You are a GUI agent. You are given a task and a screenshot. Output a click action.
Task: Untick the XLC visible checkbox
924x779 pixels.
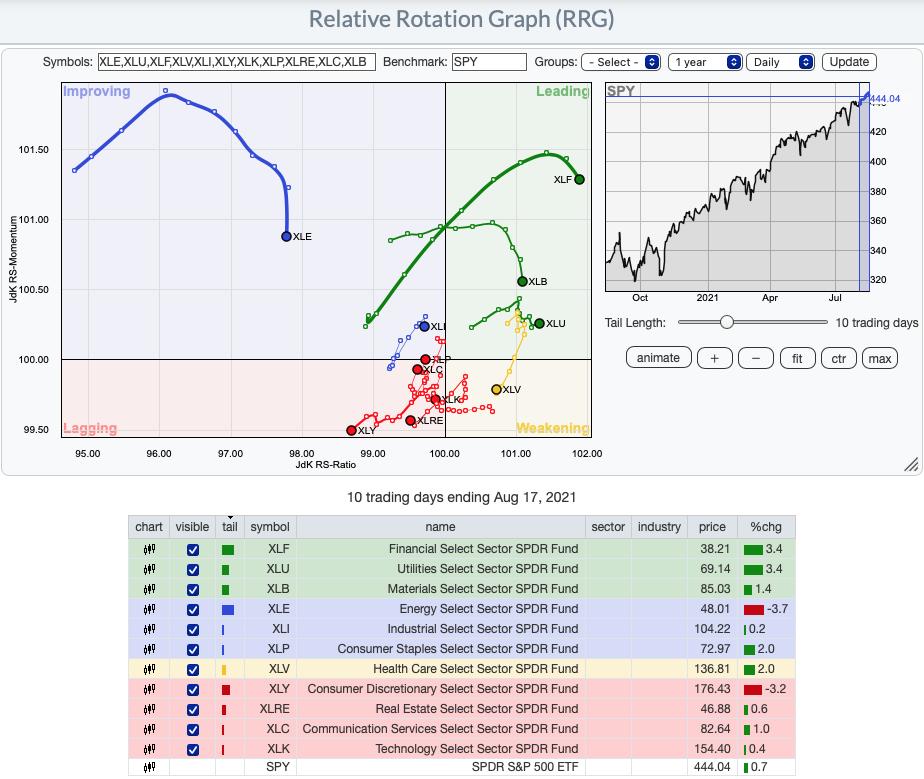click(193, 730)
